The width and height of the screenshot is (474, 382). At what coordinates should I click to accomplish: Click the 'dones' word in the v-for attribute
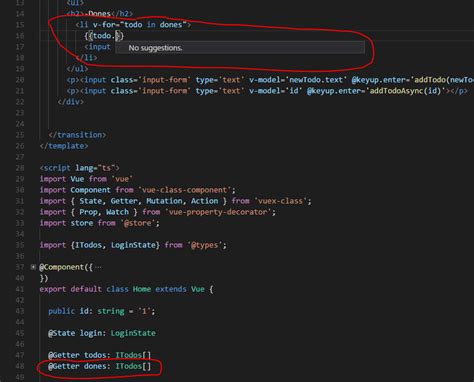[x=171, y=25]
